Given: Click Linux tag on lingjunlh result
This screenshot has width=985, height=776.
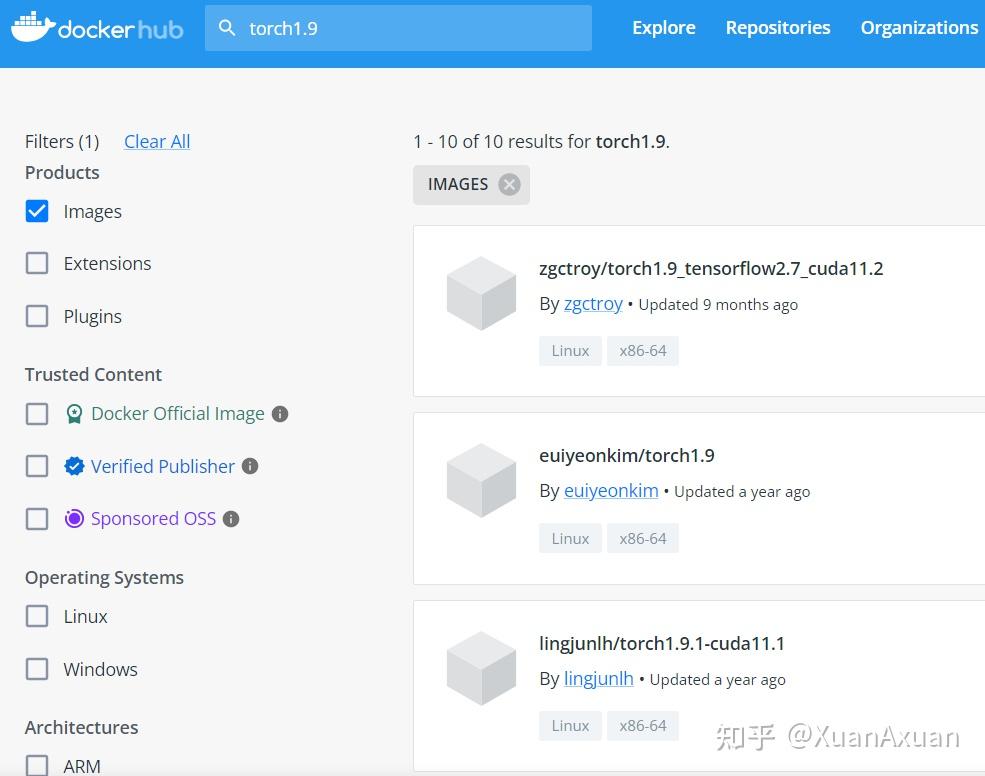Looking at the screenshot, I should click(x=570, y=726).
